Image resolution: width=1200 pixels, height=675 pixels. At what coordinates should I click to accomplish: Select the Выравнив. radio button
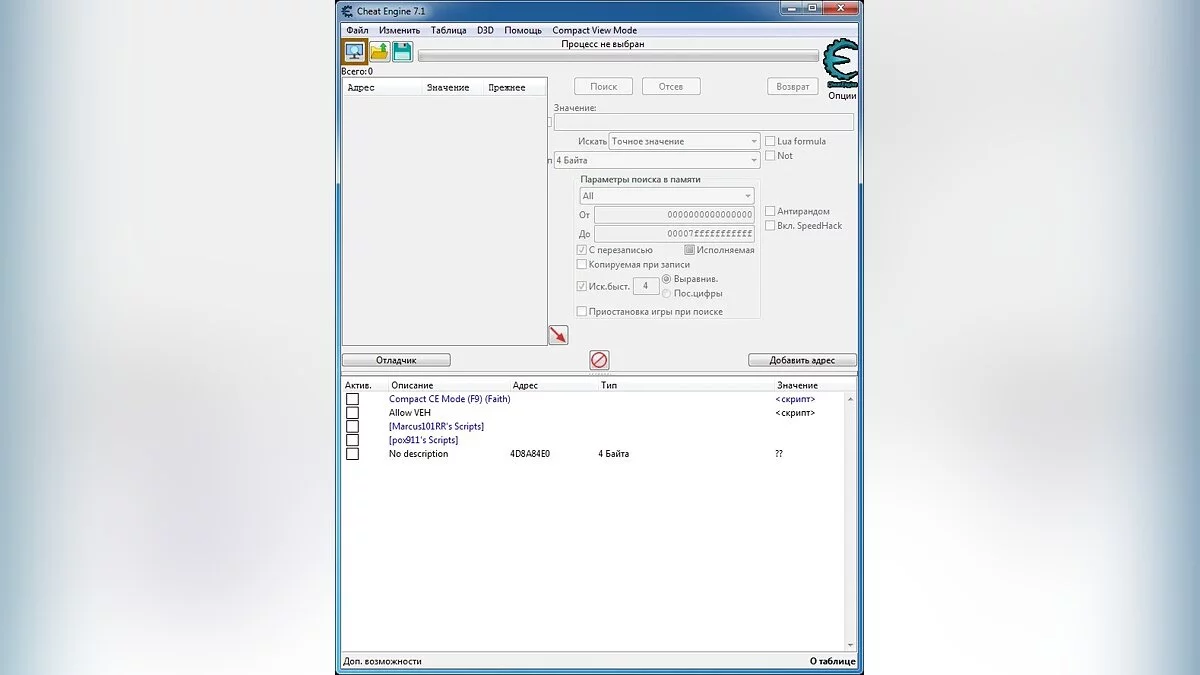(x=666, y=279)
